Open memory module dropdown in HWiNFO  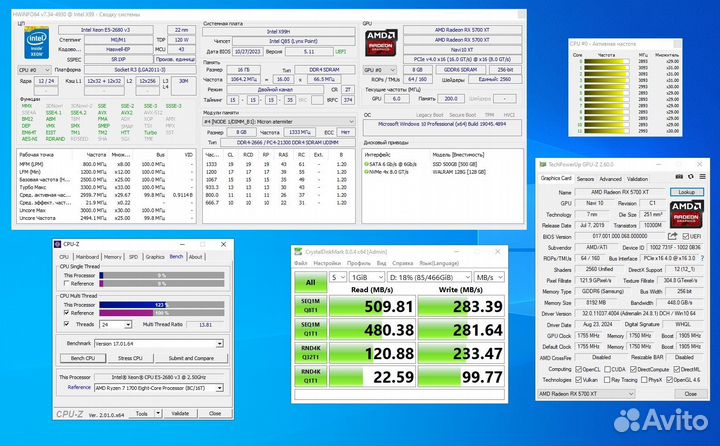pyautogui.click(x=279, y=122)
